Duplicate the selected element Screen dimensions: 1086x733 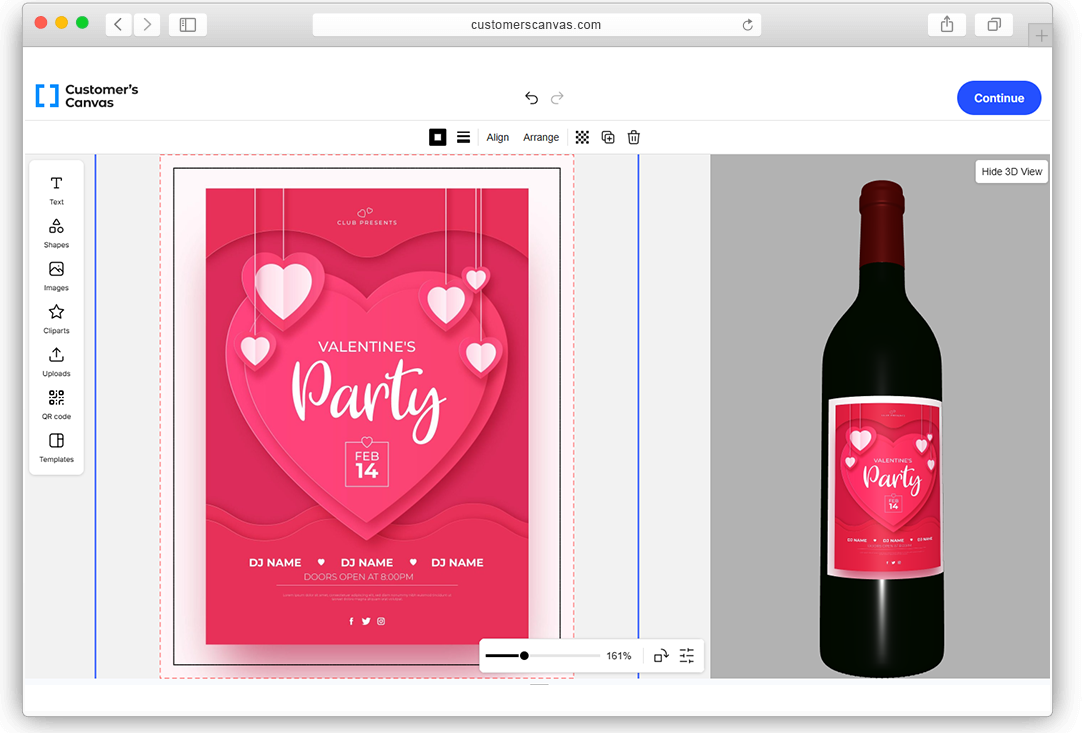[608, 138]
